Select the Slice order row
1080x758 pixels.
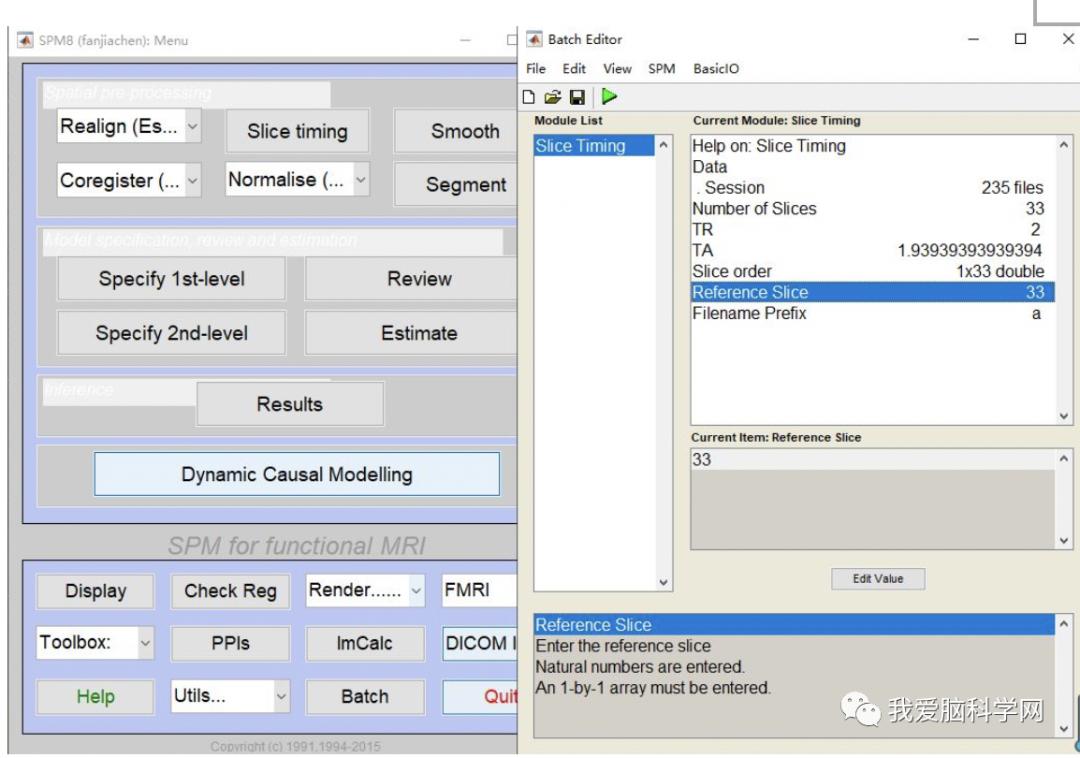coord(873,271)
